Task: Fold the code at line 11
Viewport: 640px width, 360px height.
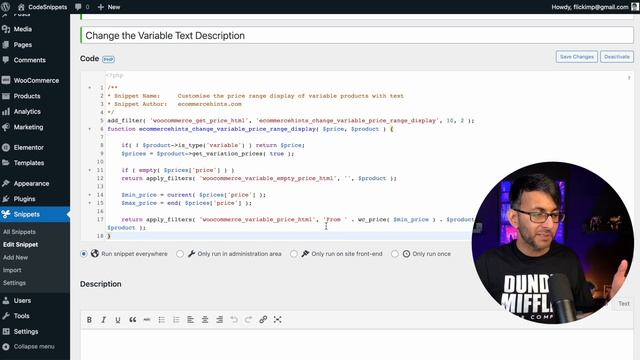Action: point(90,170)
